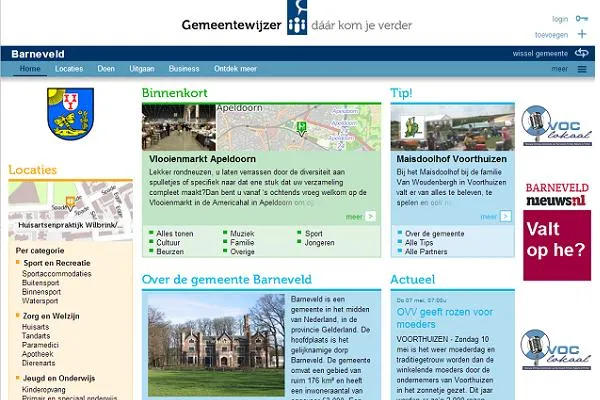
Task: Open the Watersport link
Action: click(40, 301)
